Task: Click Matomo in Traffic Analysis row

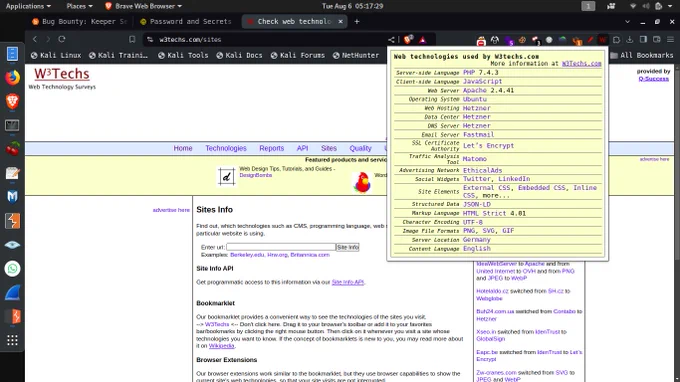Action: [x=474, y=159]
